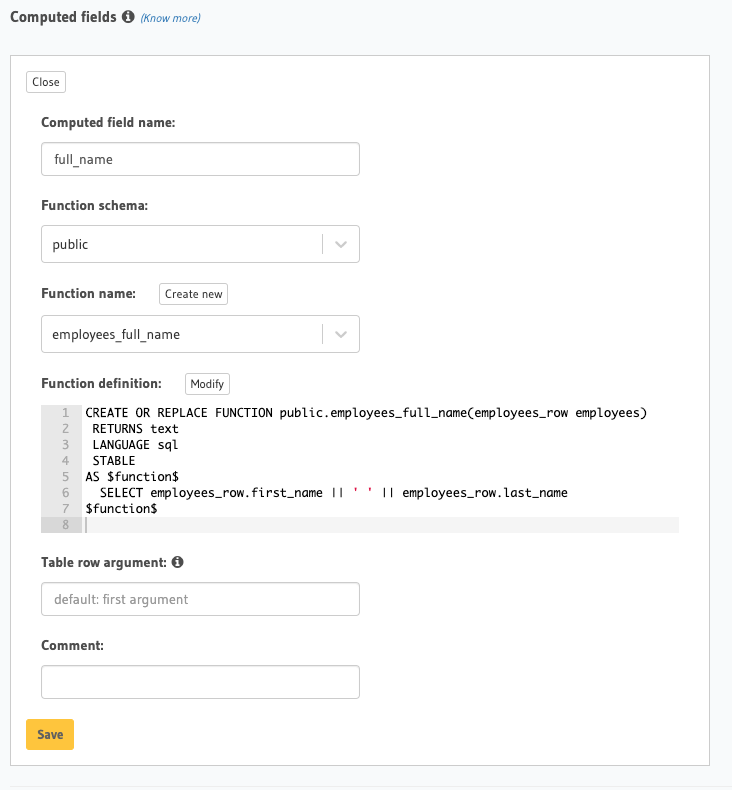The image size is (732, 790).
Task: Place cursor on the LANGUAGE sql line
Action: (x=136, y=445)
